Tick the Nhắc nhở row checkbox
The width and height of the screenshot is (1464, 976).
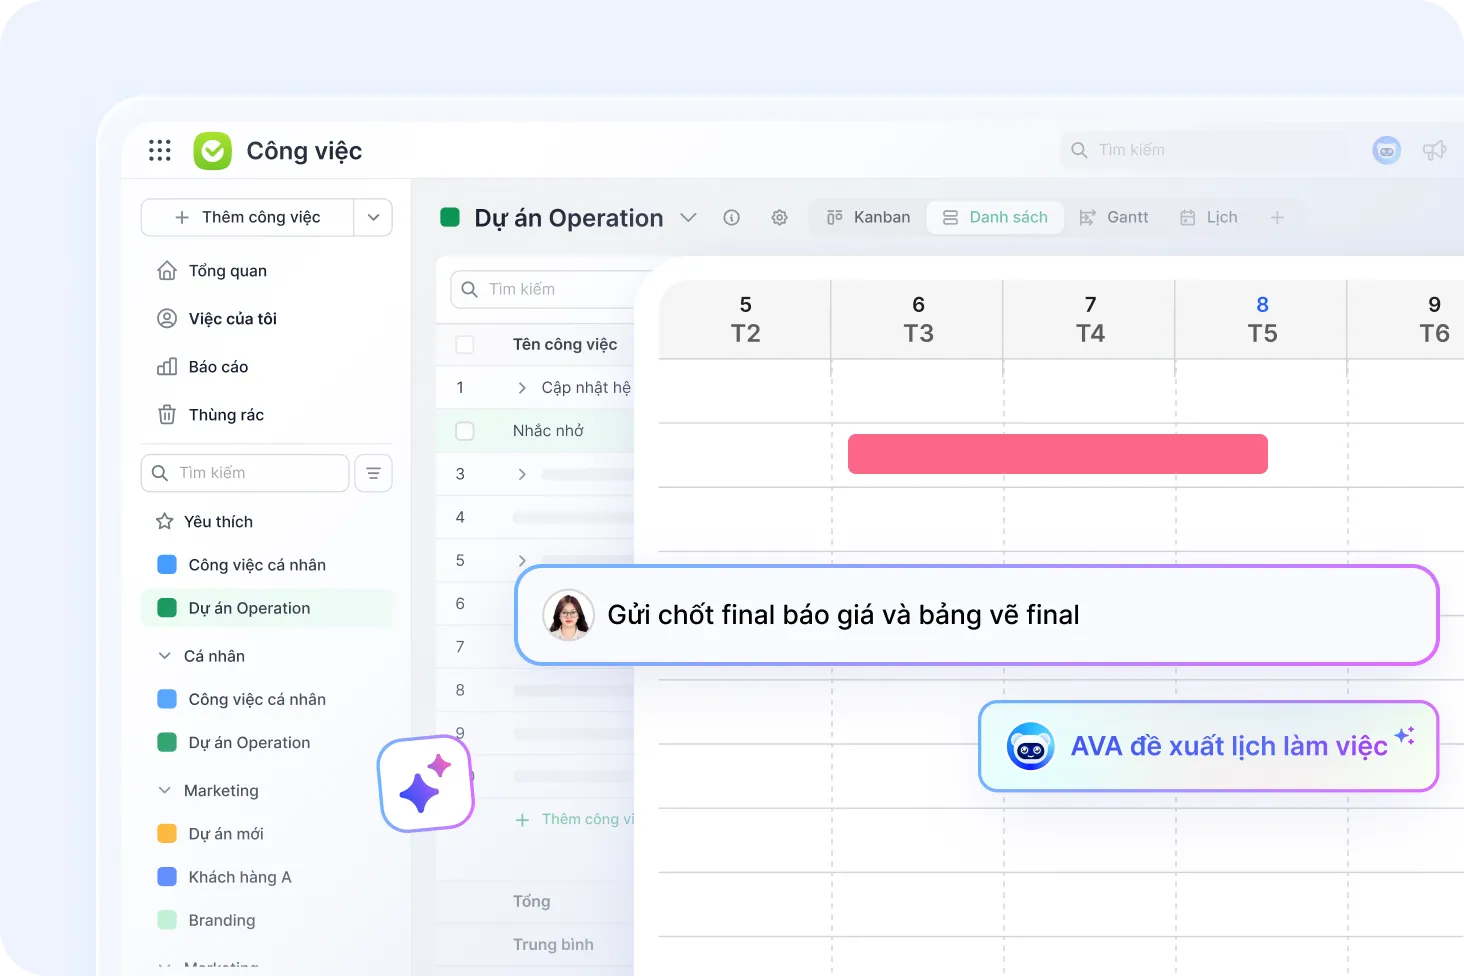pyautogui.click(x=465, y=431)
